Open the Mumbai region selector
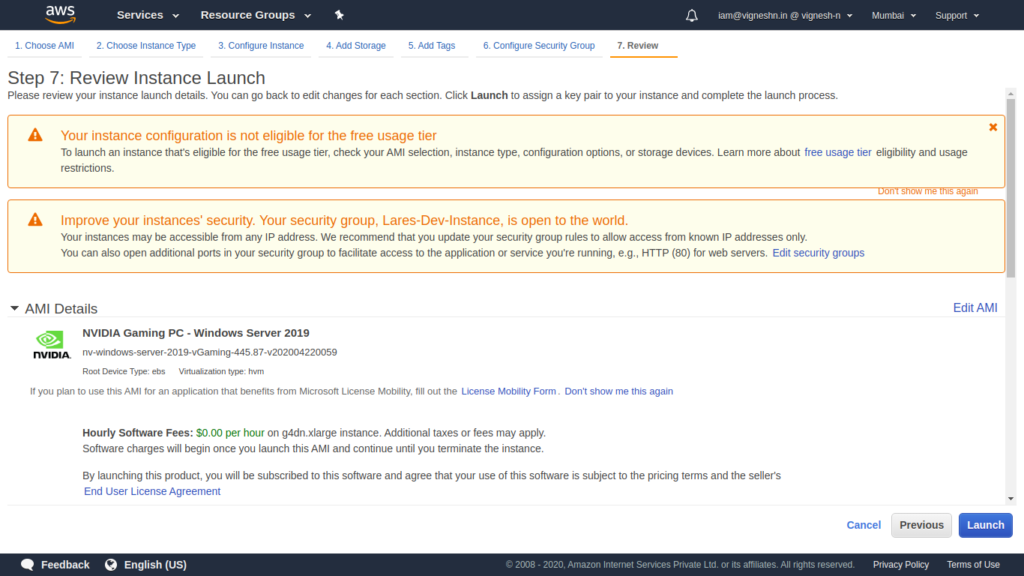 (893, 15)
